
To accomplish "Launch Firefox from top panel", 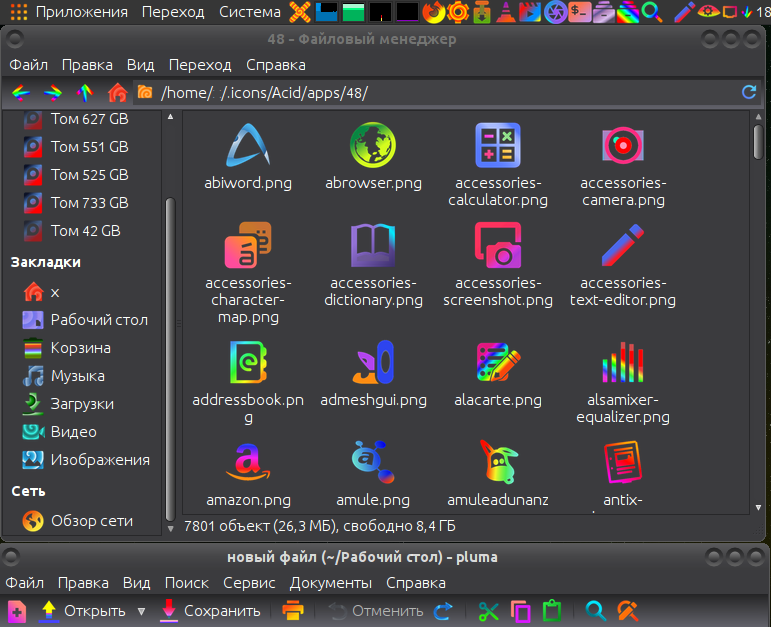I will point(433,12).
